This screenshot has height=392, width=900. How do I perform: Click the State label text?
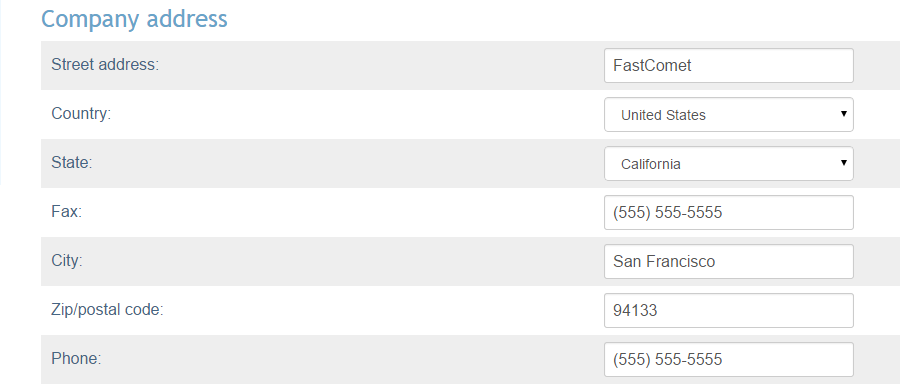72,163
